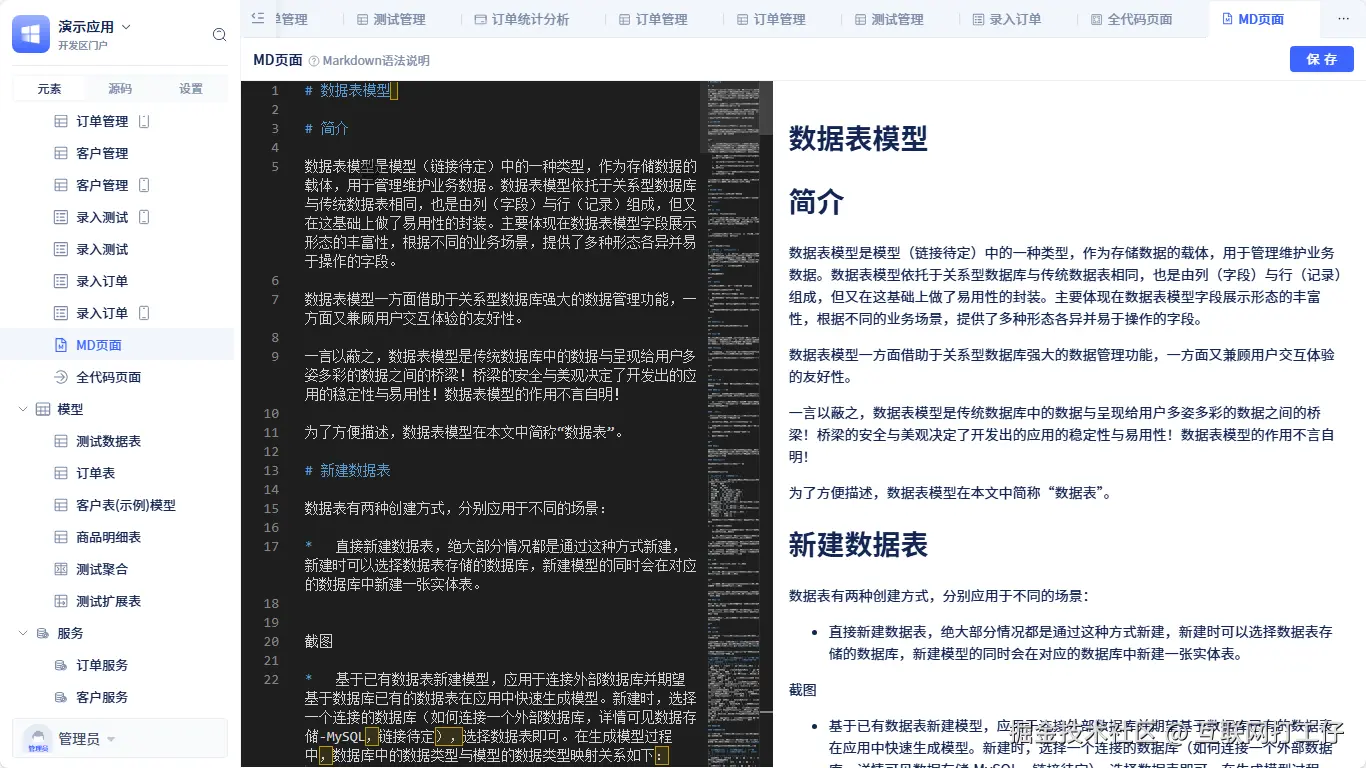Click the mobile icon beside sidebar 录入测试

[144, 217]
